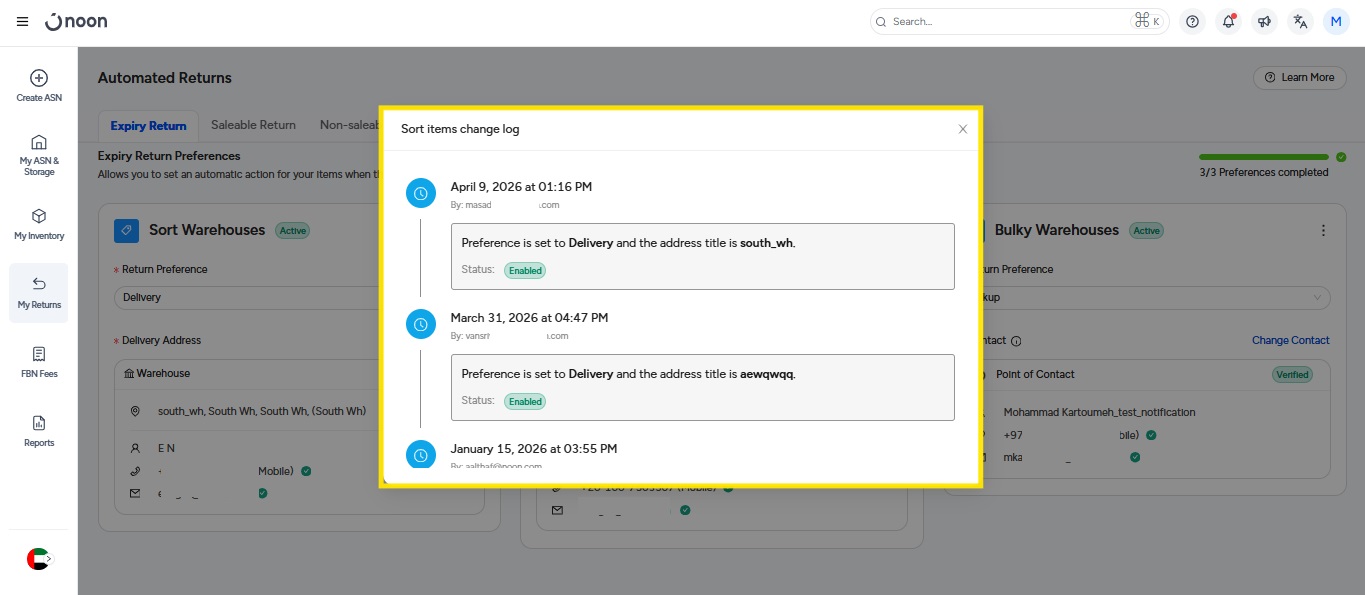Open the hamburger navigation menu

[23, 21]
